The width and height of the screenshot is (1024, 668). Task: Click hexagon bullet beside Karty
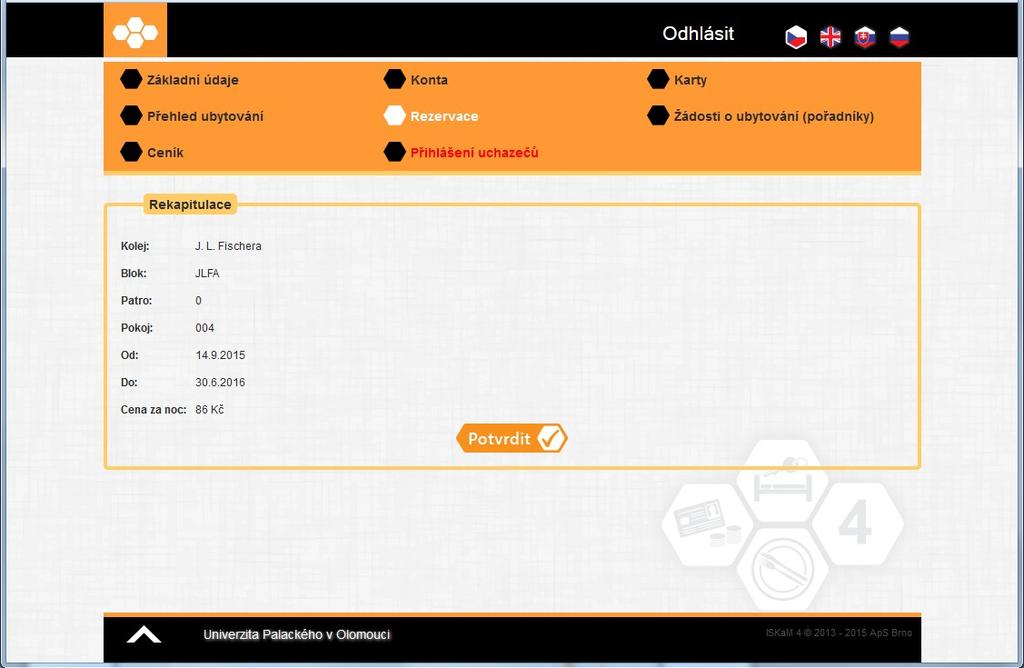click(x=658, y=79)
